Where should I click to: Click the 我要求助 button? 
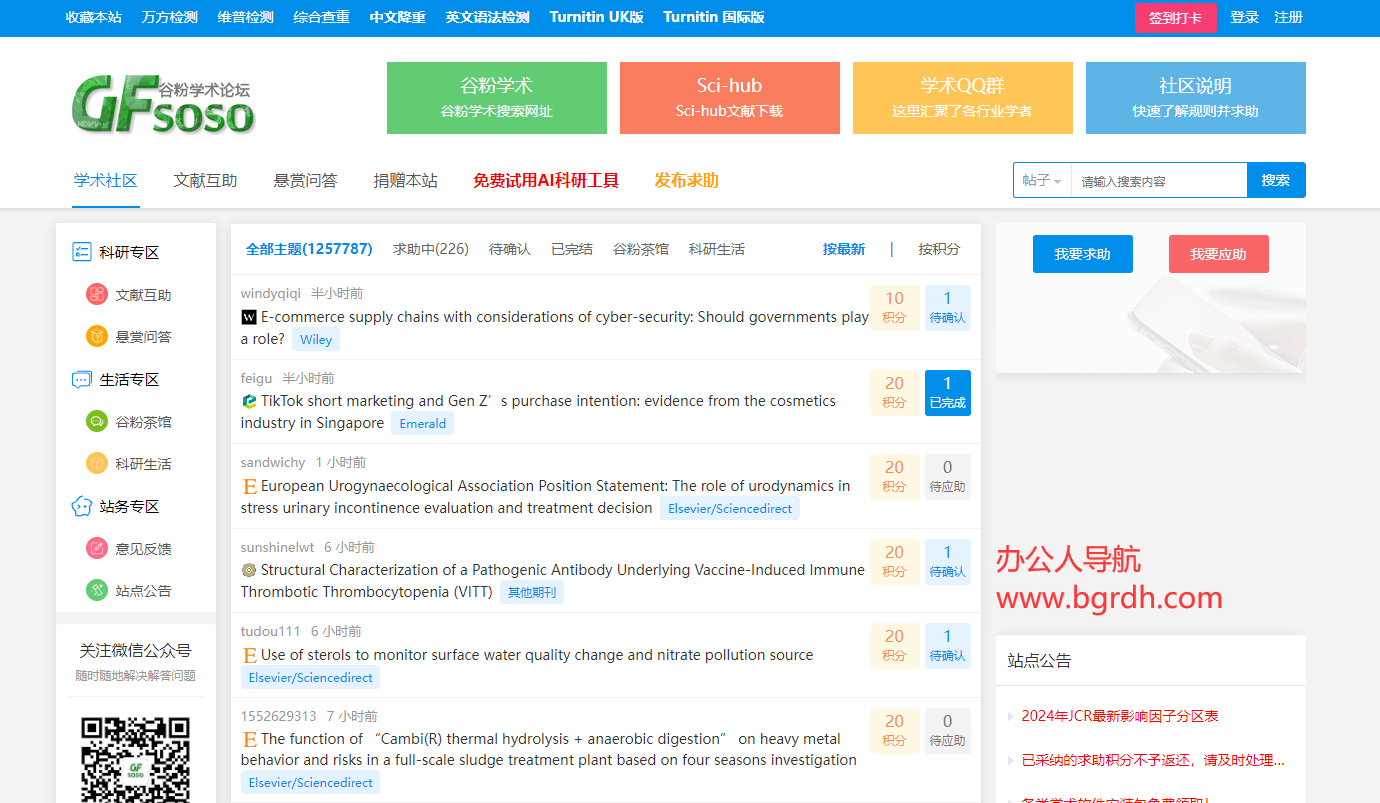pos(1082,254)
